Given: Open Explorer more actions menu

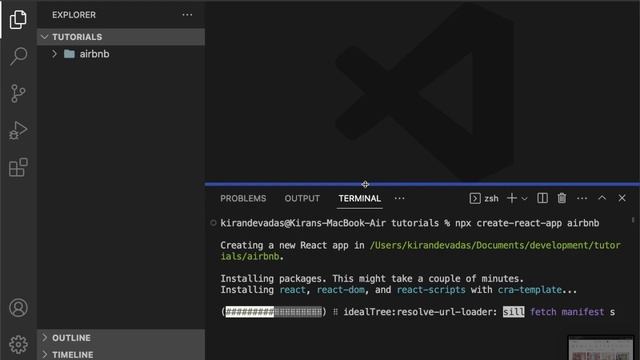Looking at the screenshot, I should click(x=187, y=15).
